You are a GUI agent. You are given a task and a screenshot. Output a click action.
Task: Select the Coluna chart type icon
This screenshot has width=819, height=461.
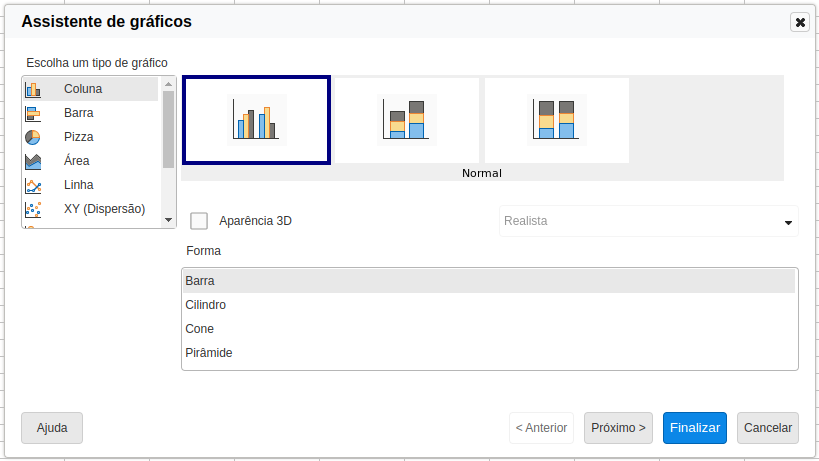coord(33,89)
